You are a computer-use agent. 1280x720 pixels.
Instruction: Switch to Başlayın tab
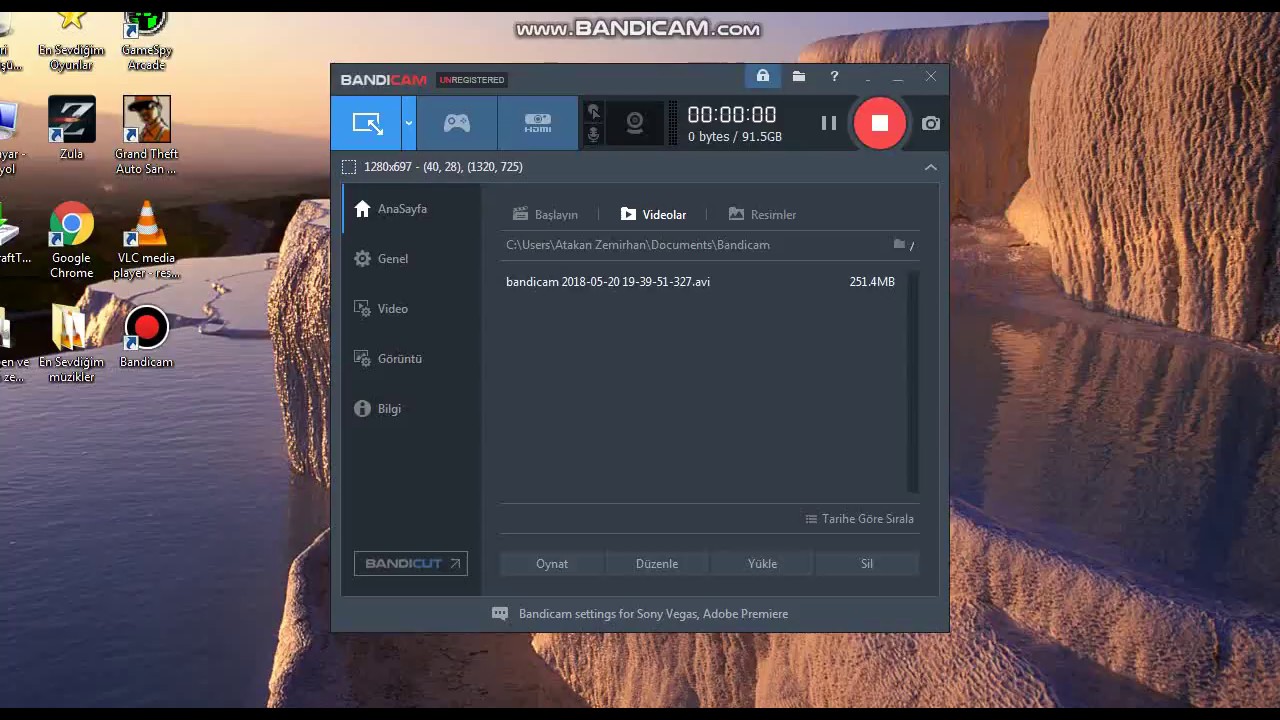pos(545,214)
